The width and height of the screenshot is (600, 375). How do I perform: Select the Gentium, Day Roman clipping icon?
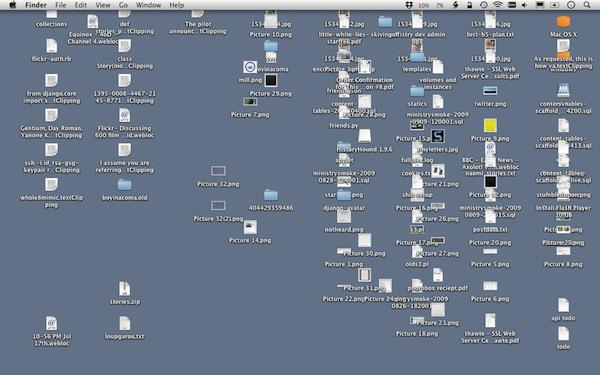click(x=51, y=115)
